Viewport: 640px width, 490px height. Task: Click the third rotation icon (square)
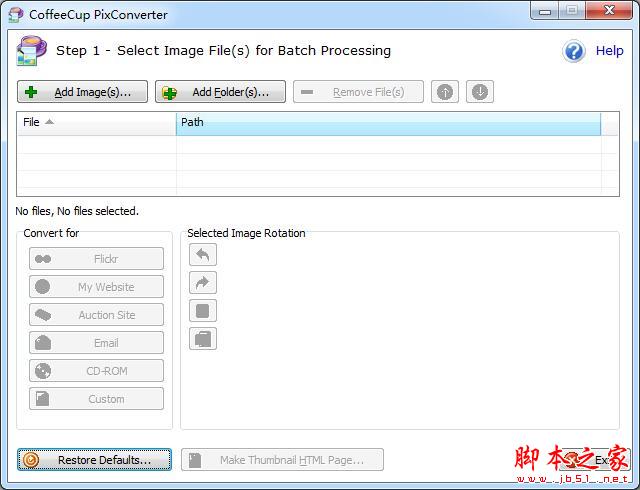(203, 311)
